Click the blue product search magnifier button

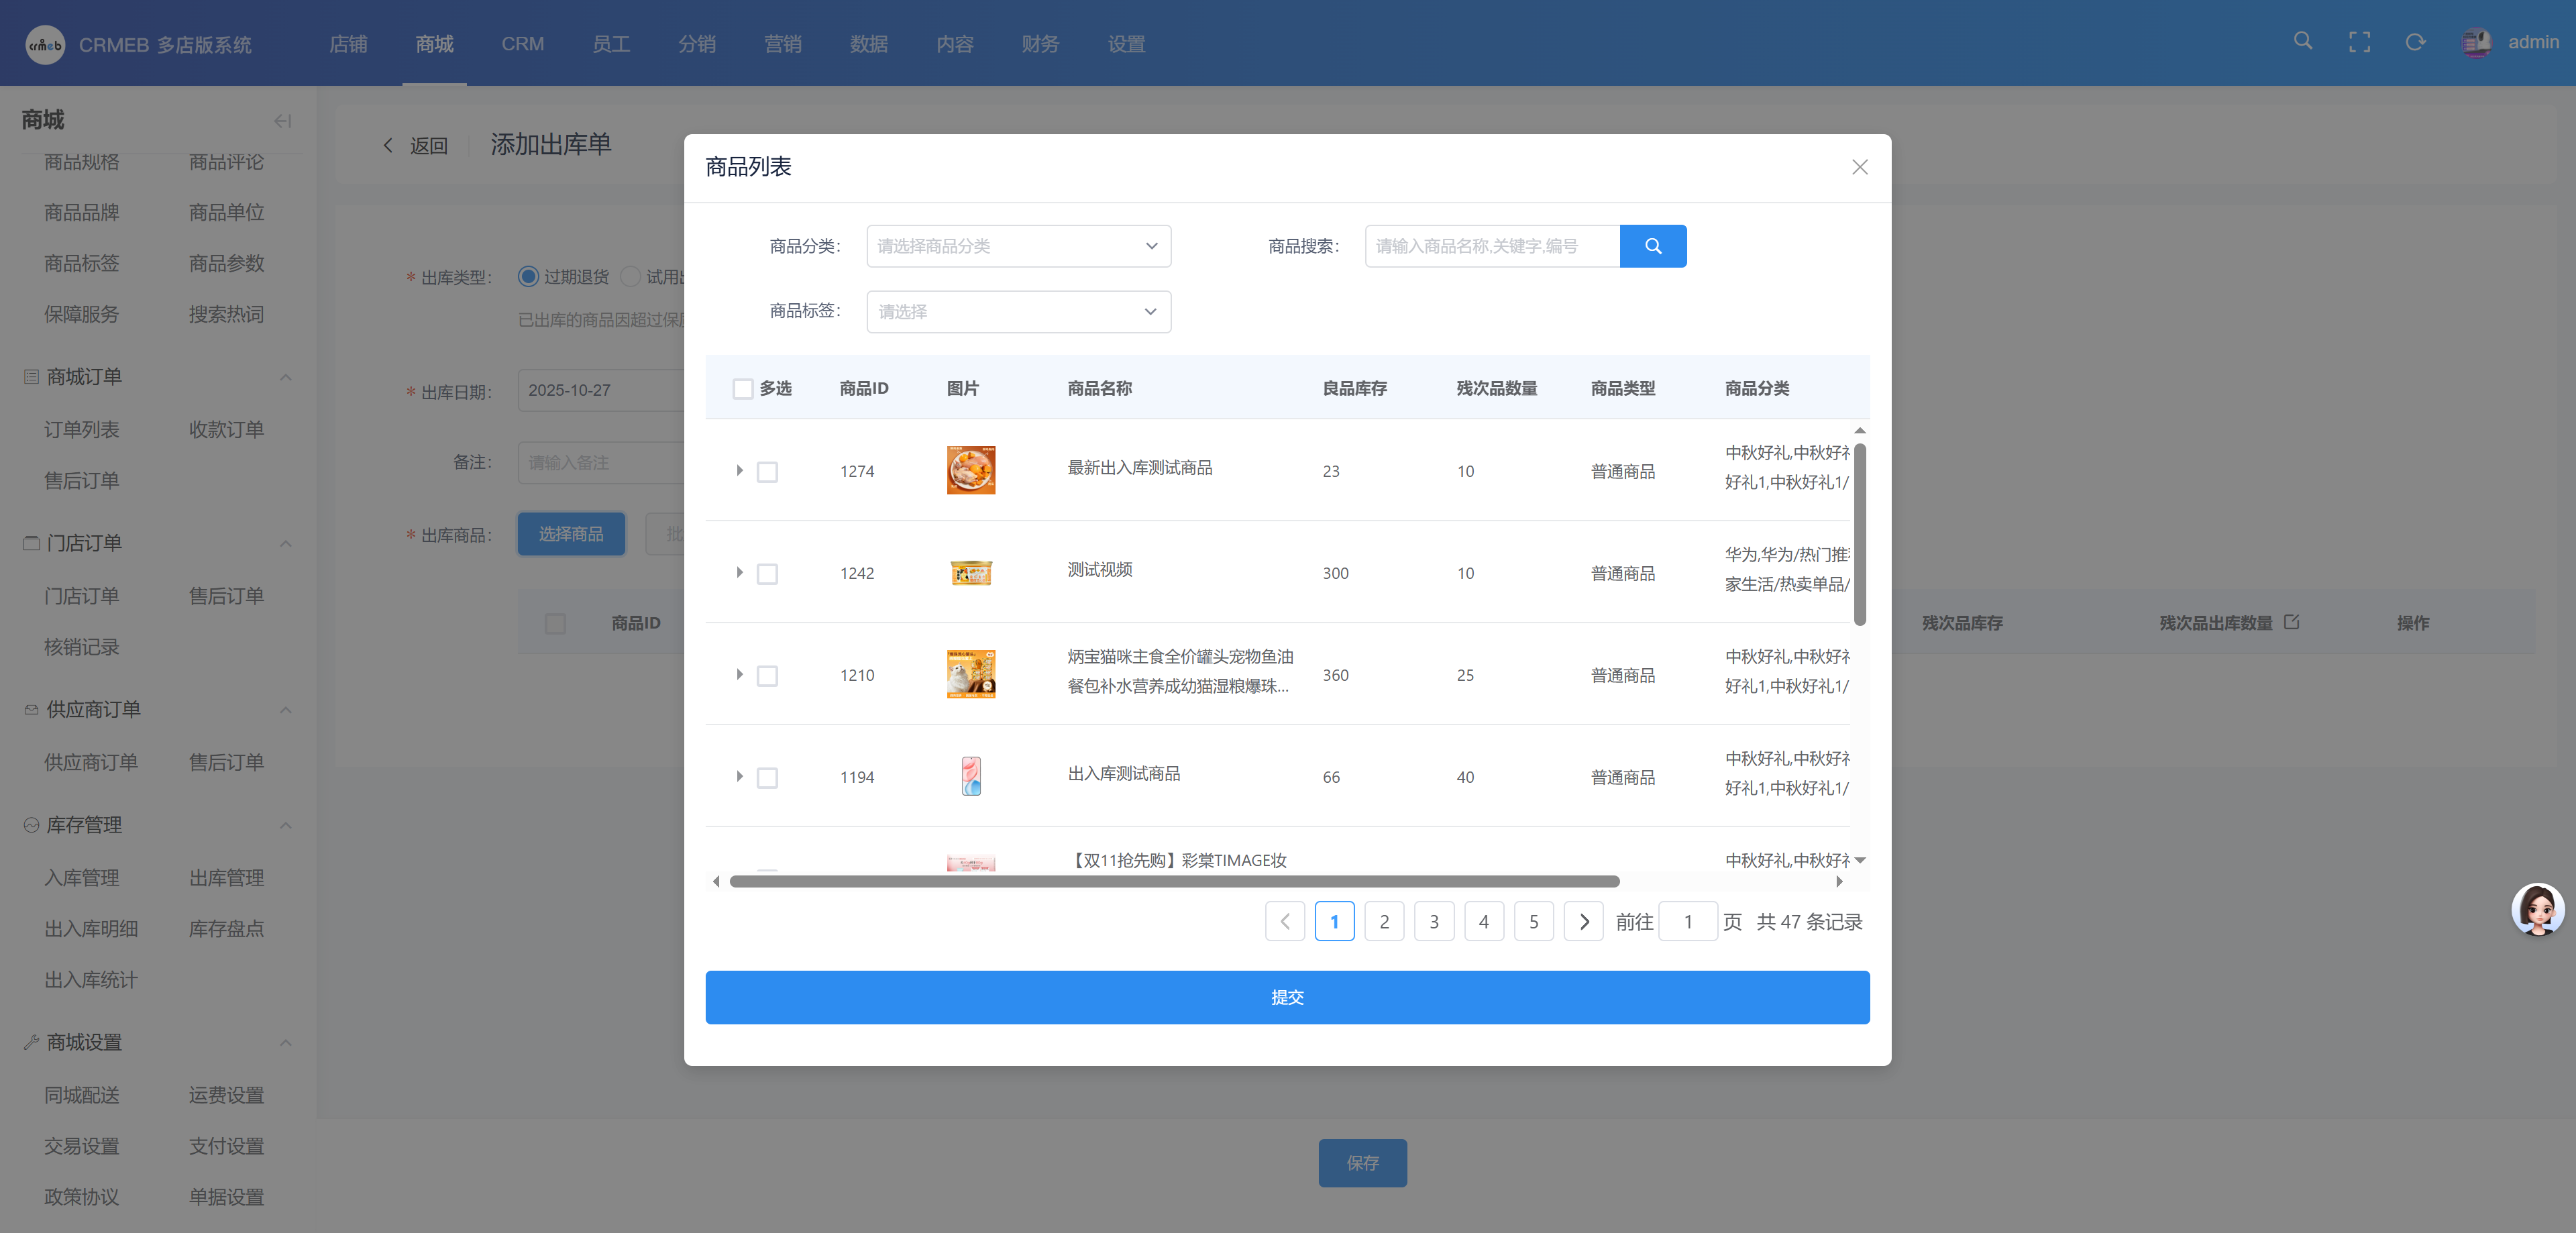coord(1652,246)
